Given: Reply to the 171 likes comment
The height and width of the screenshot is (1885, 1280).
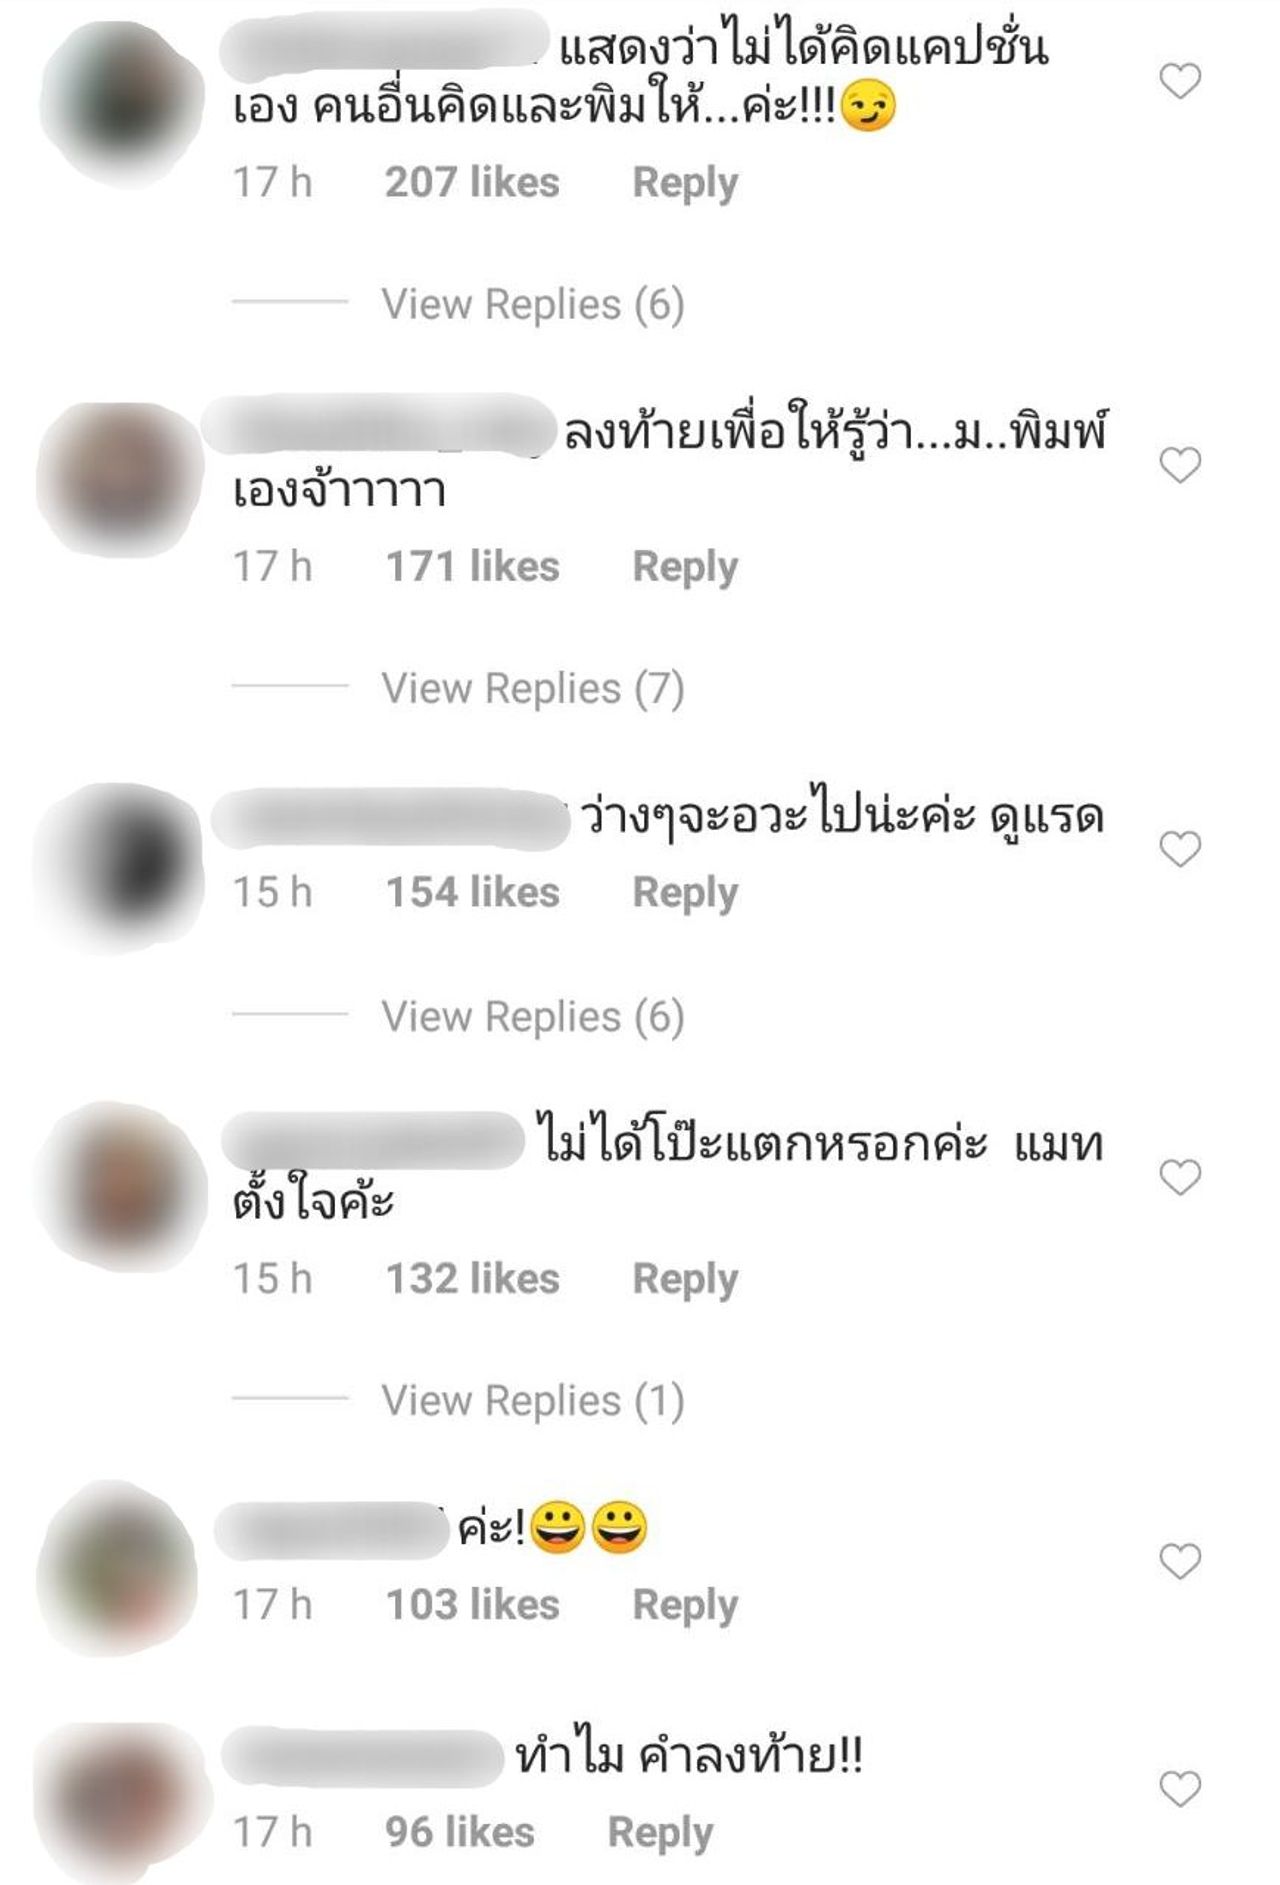Looking at the screenshot, I should (685, 567).
